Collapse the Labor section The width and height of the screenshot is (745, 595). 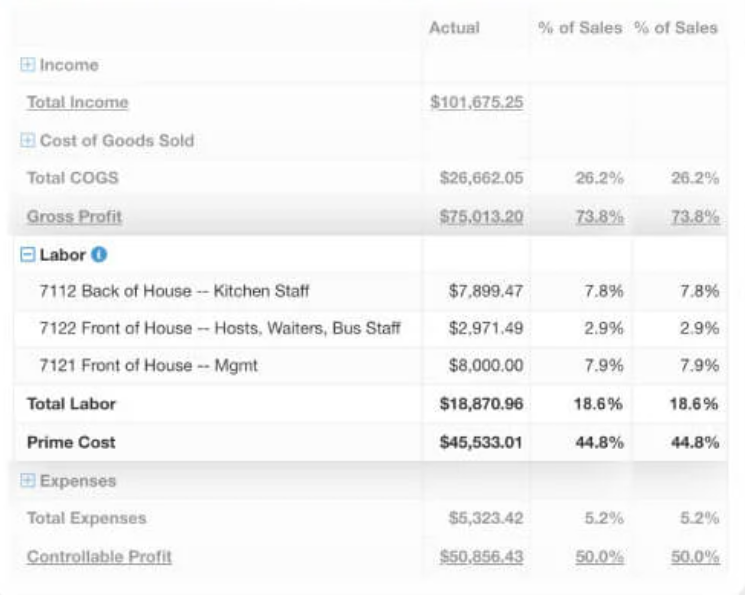28,255
